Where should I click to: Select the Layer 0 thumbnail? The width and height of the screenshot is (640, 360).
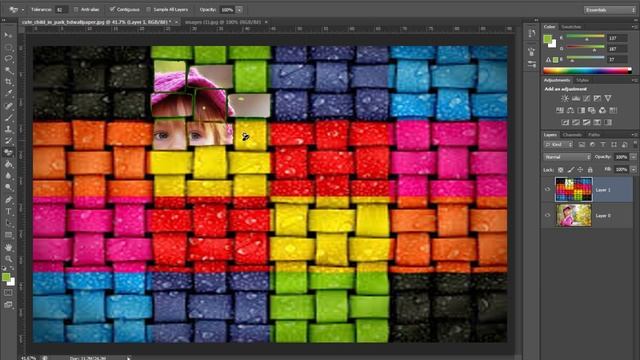[573, 215]
